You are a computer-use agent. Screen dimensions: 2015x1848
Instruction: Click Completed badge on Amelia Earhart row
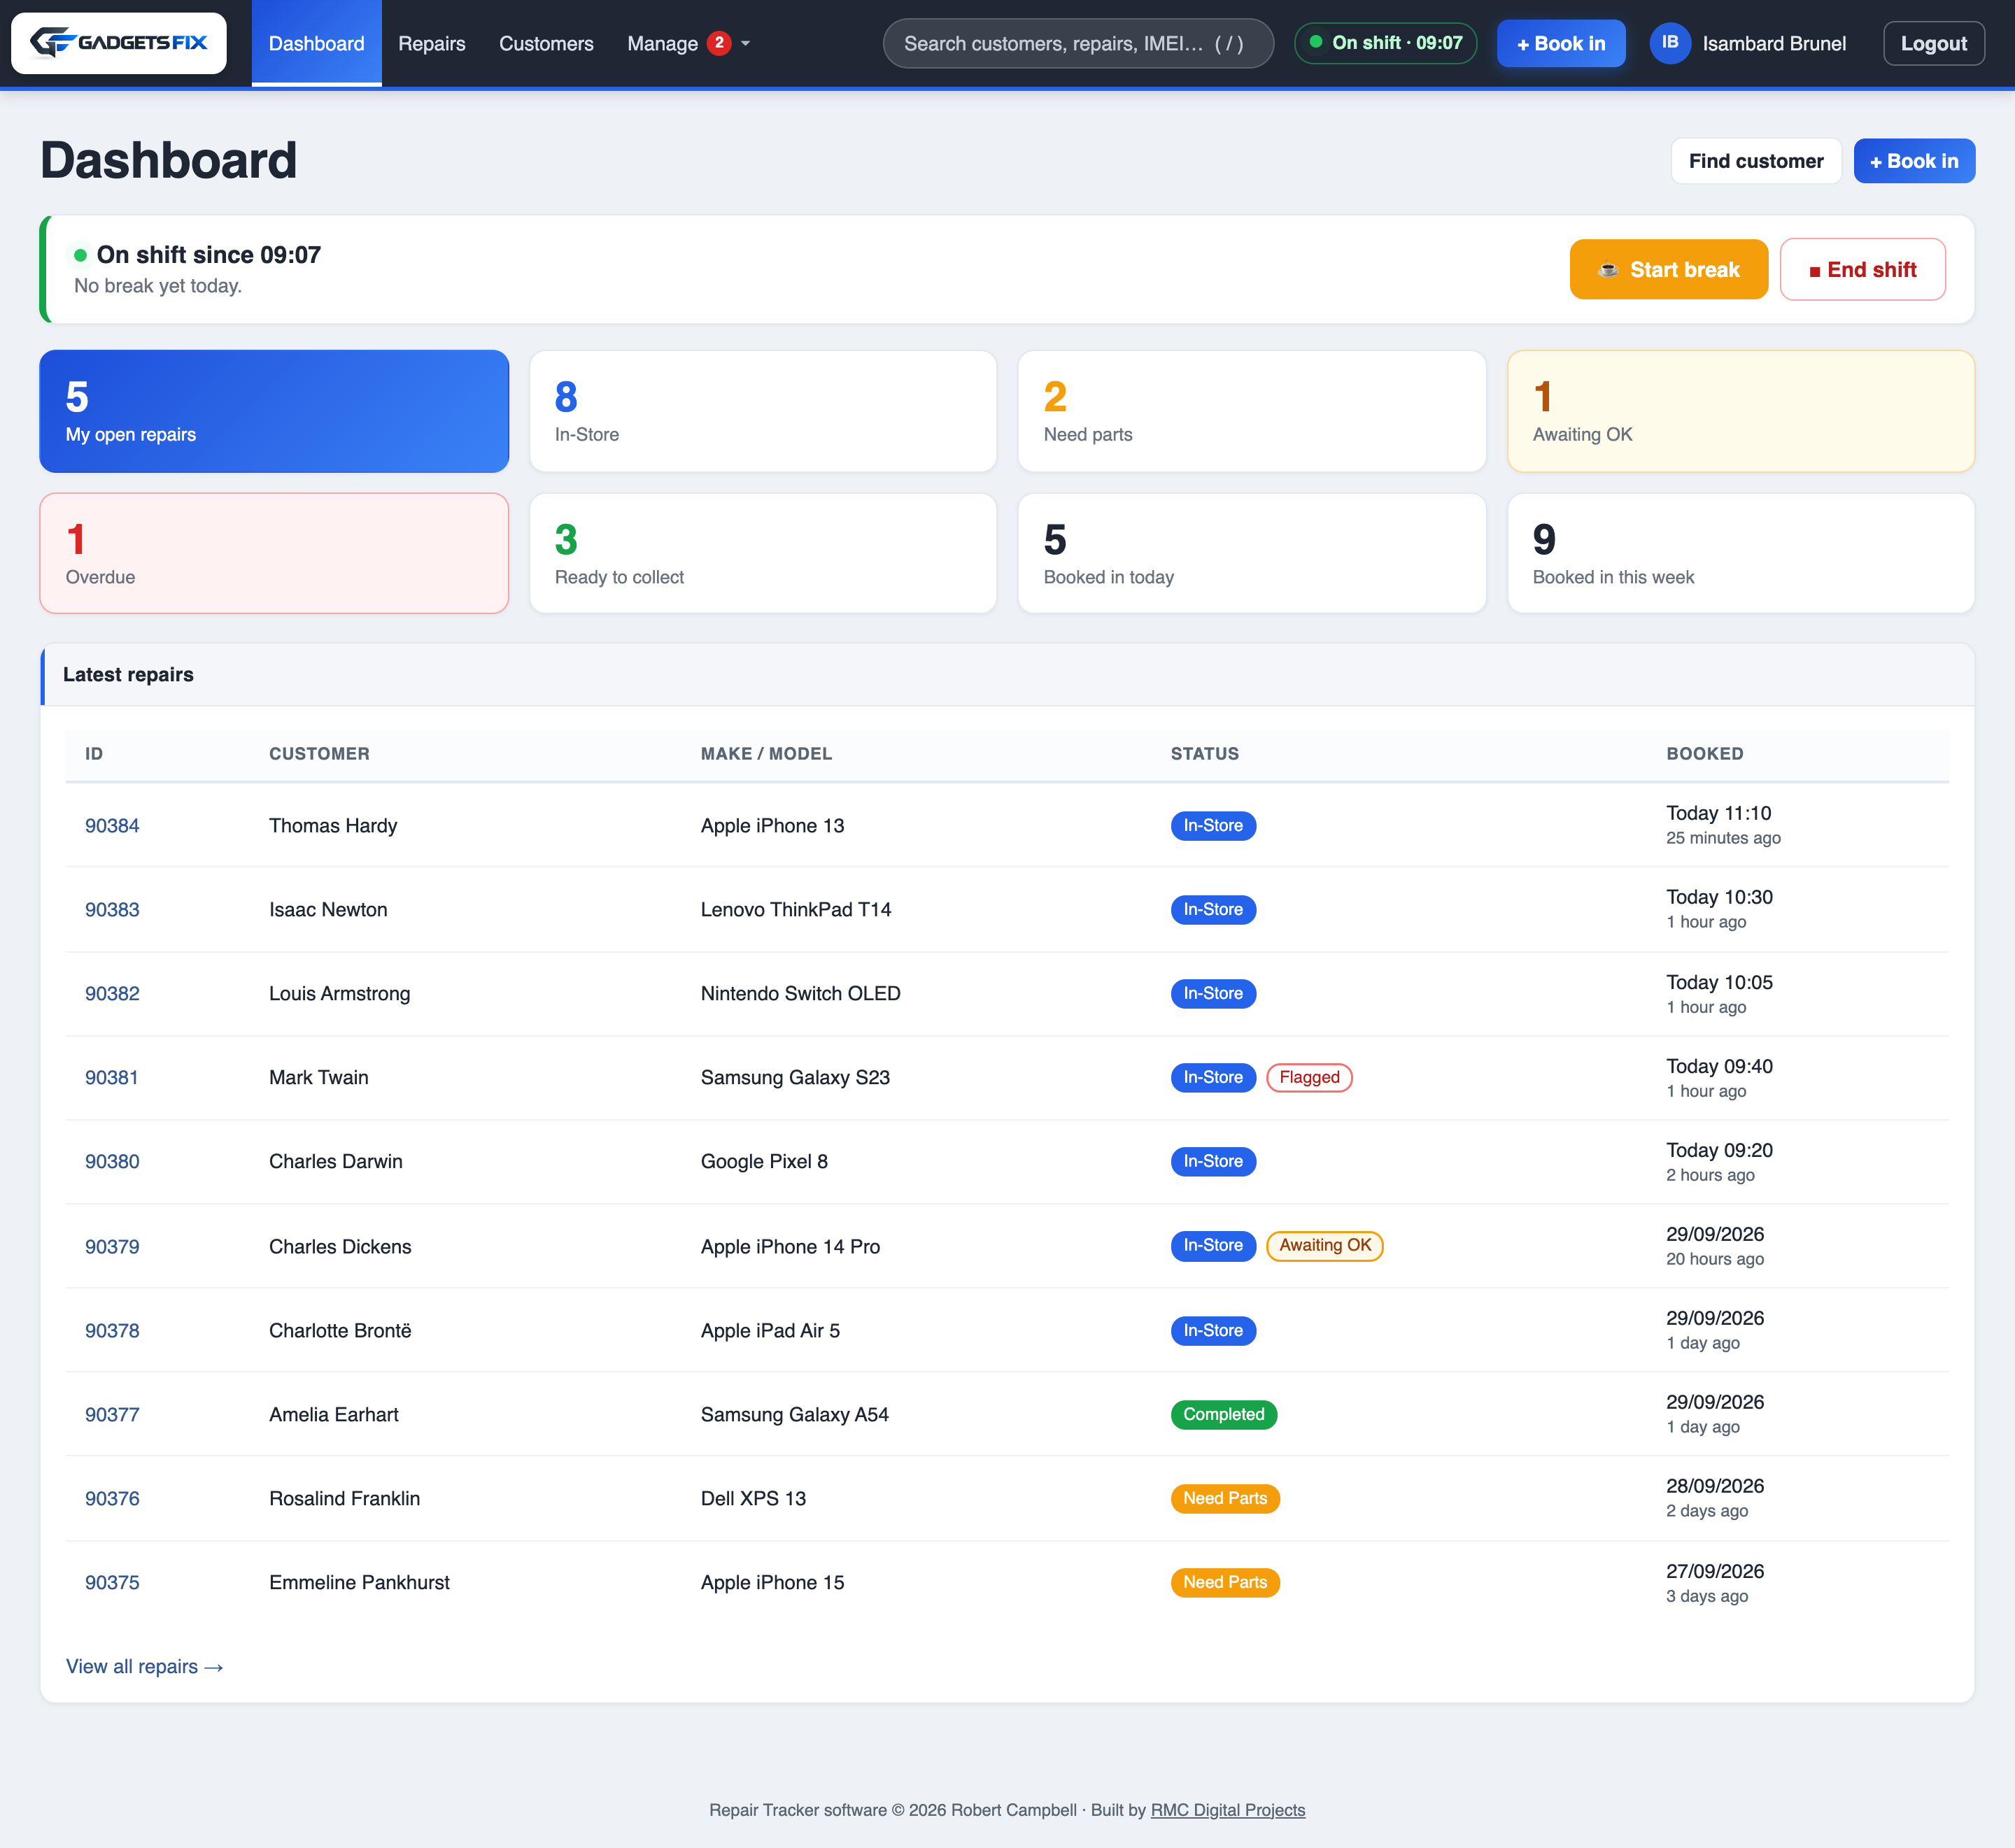point(1223,1415)
